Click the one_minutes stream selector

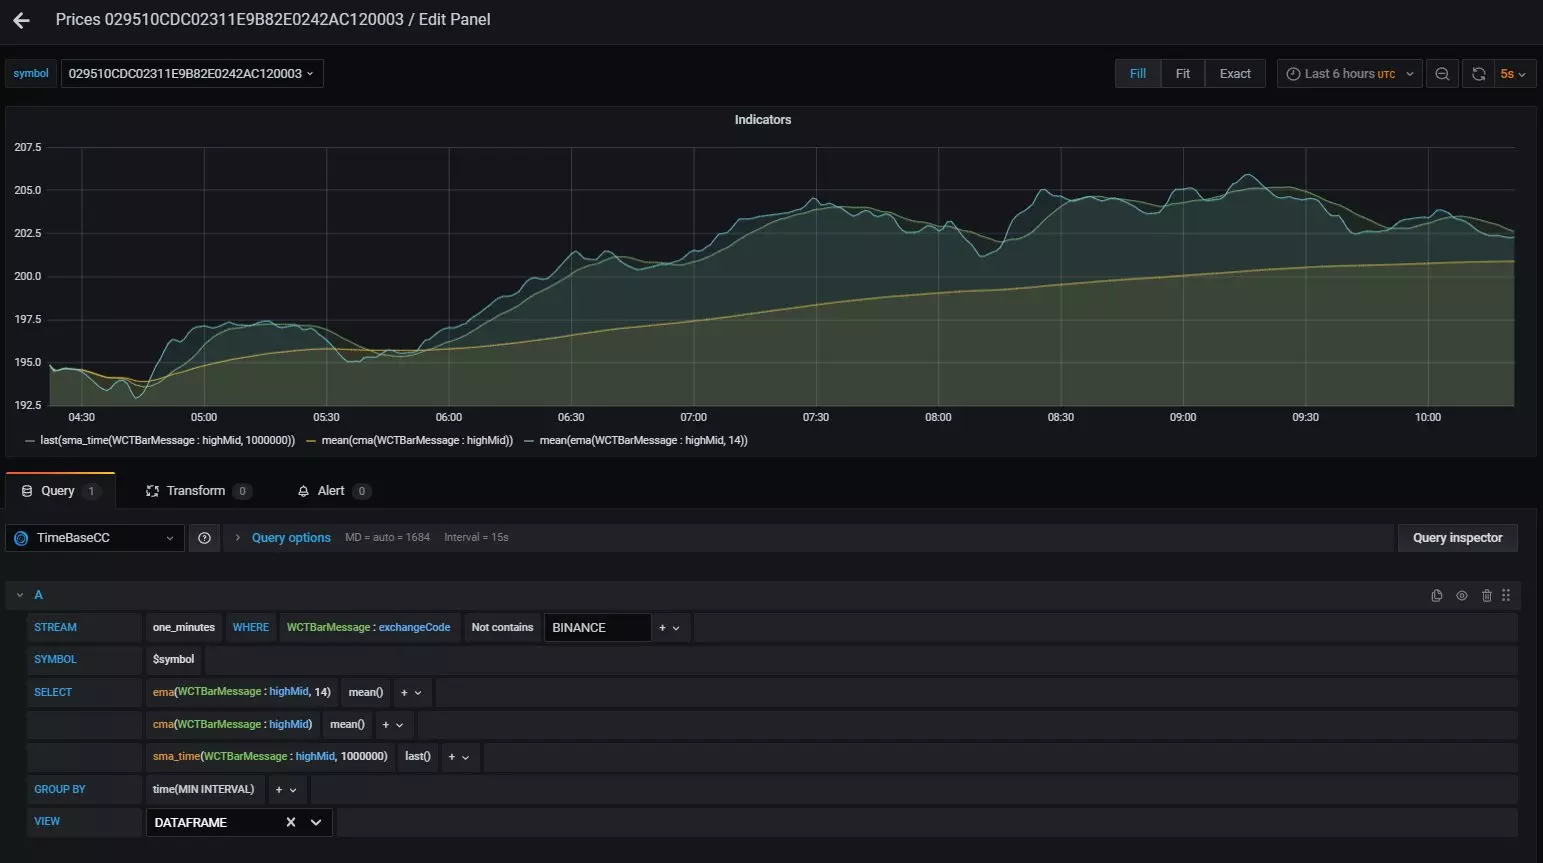(184, 628)
